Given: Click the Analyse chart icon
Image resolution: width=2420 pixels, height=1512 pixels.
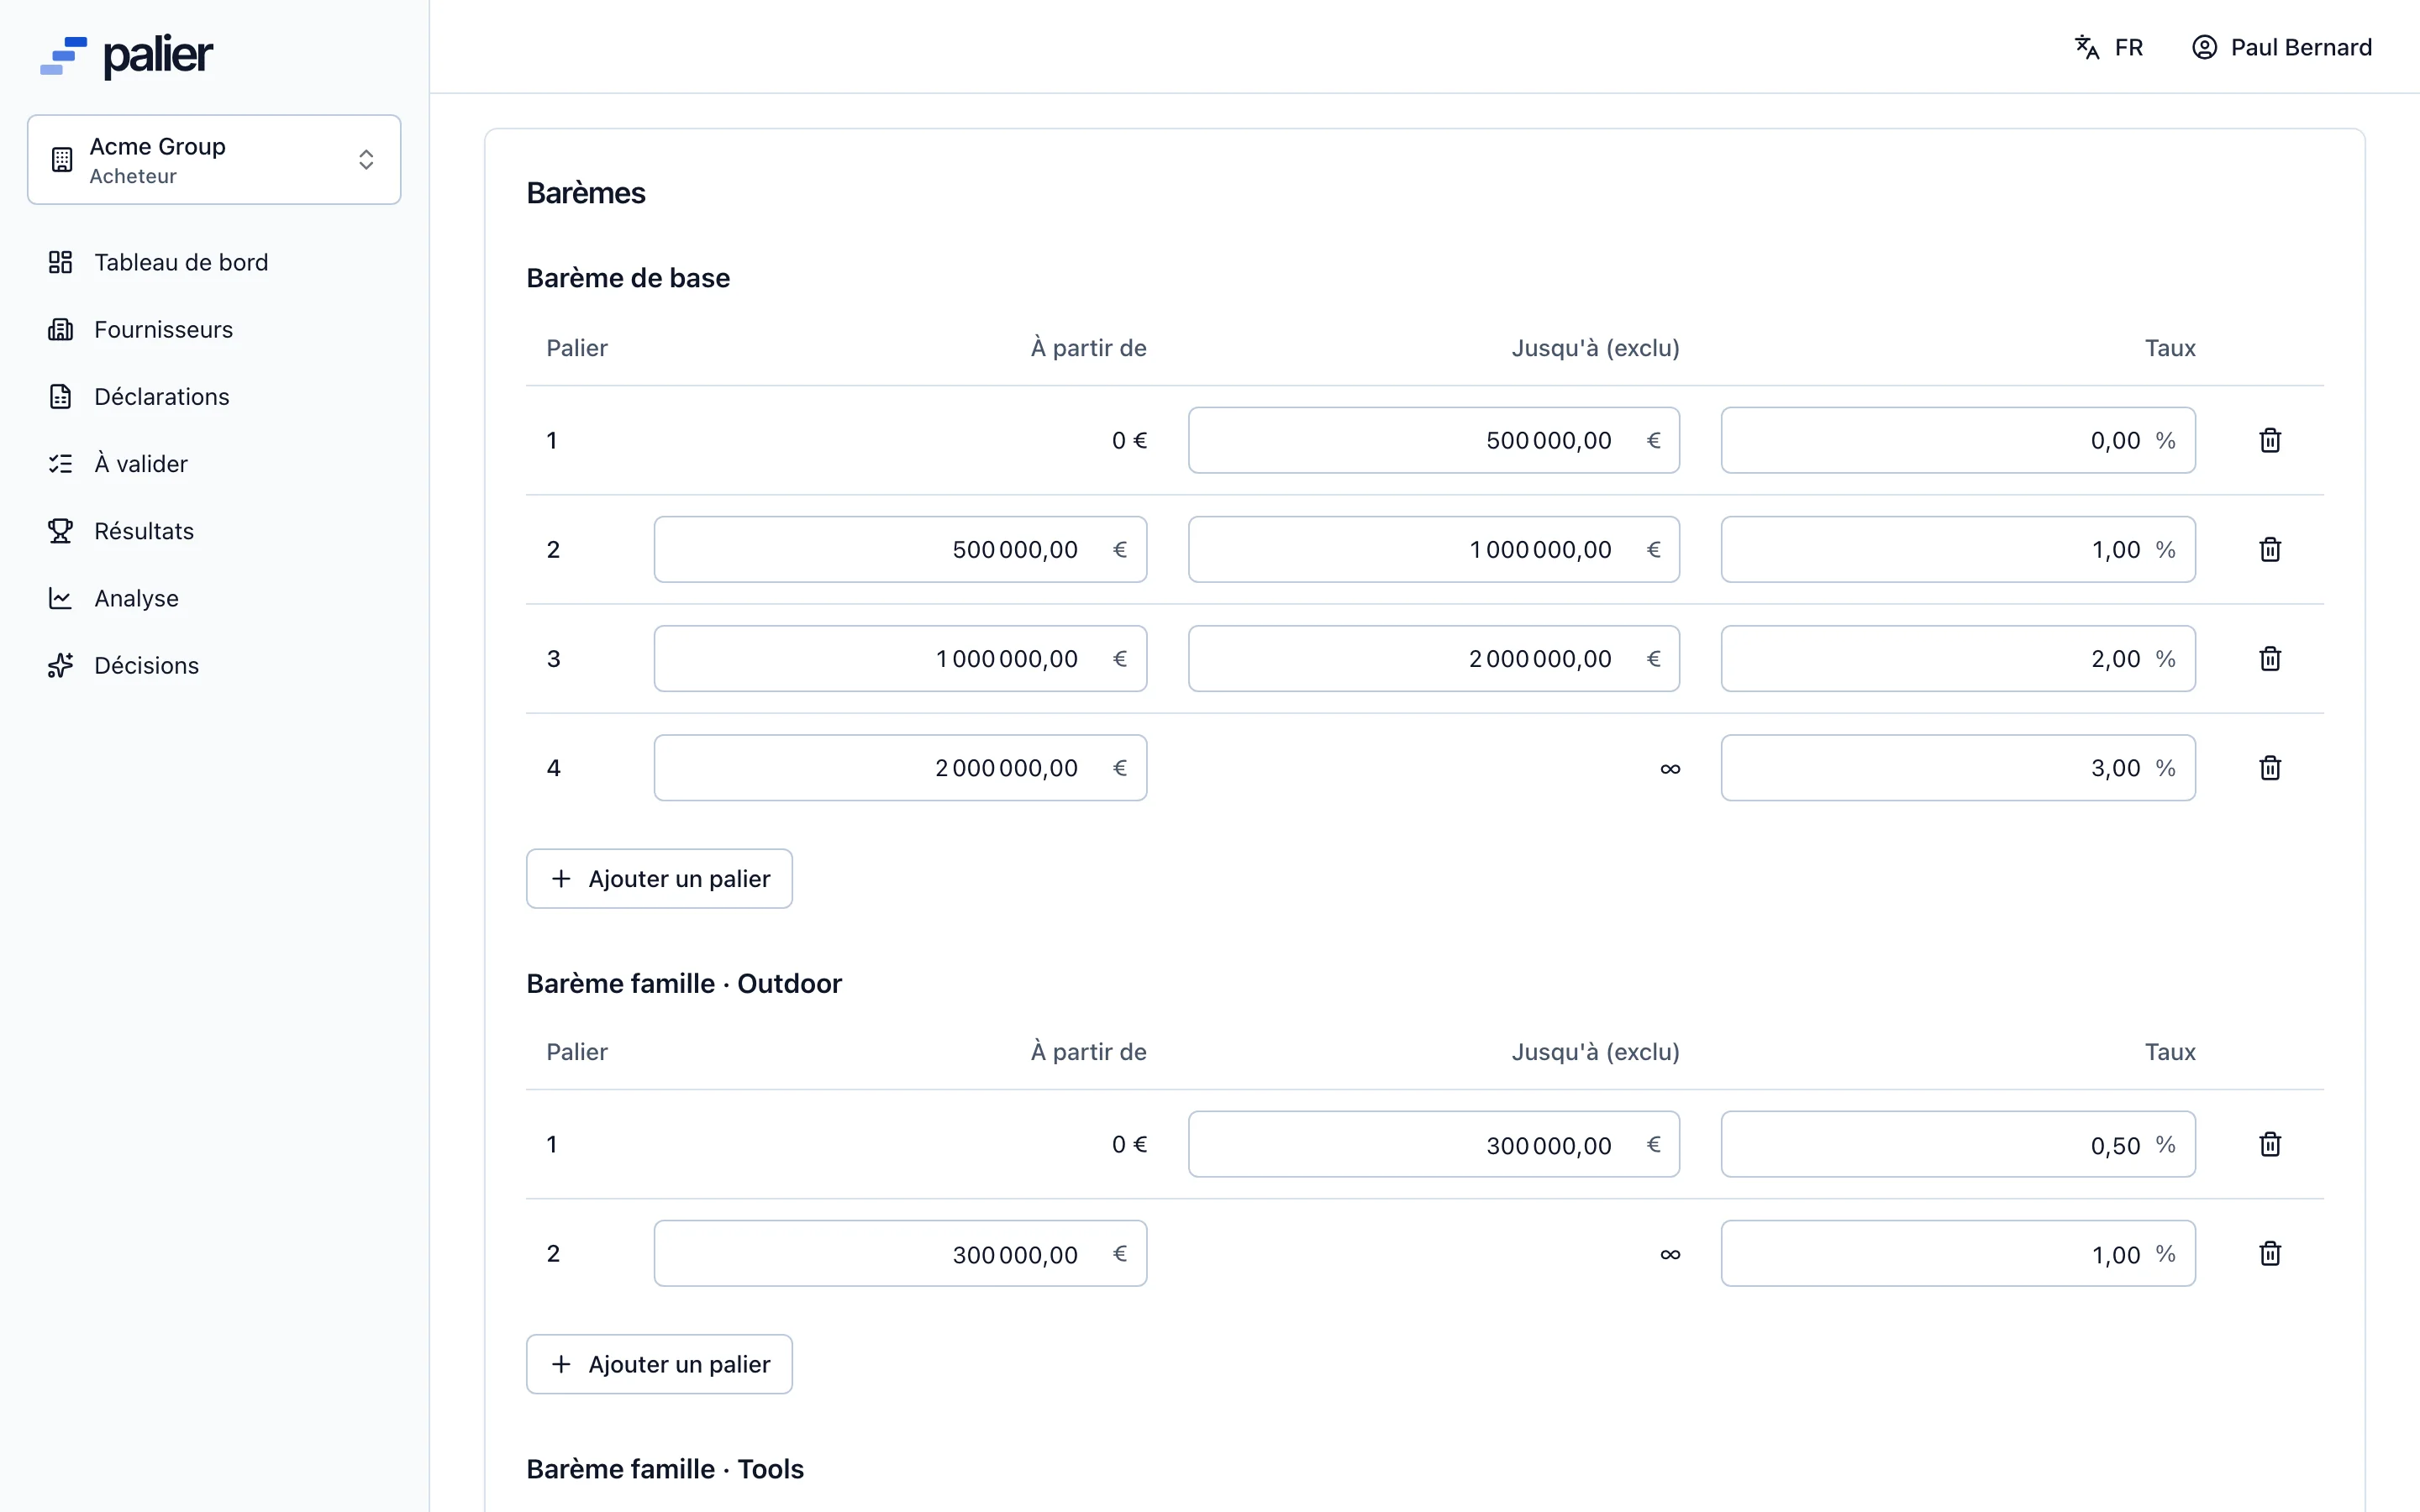Looking at the screenshot, I should [x=60, y=598].
